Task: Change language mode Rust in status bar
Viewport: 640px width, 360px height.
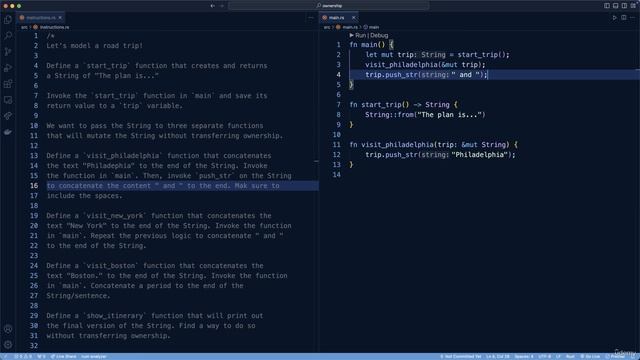Action: (570, 356)
